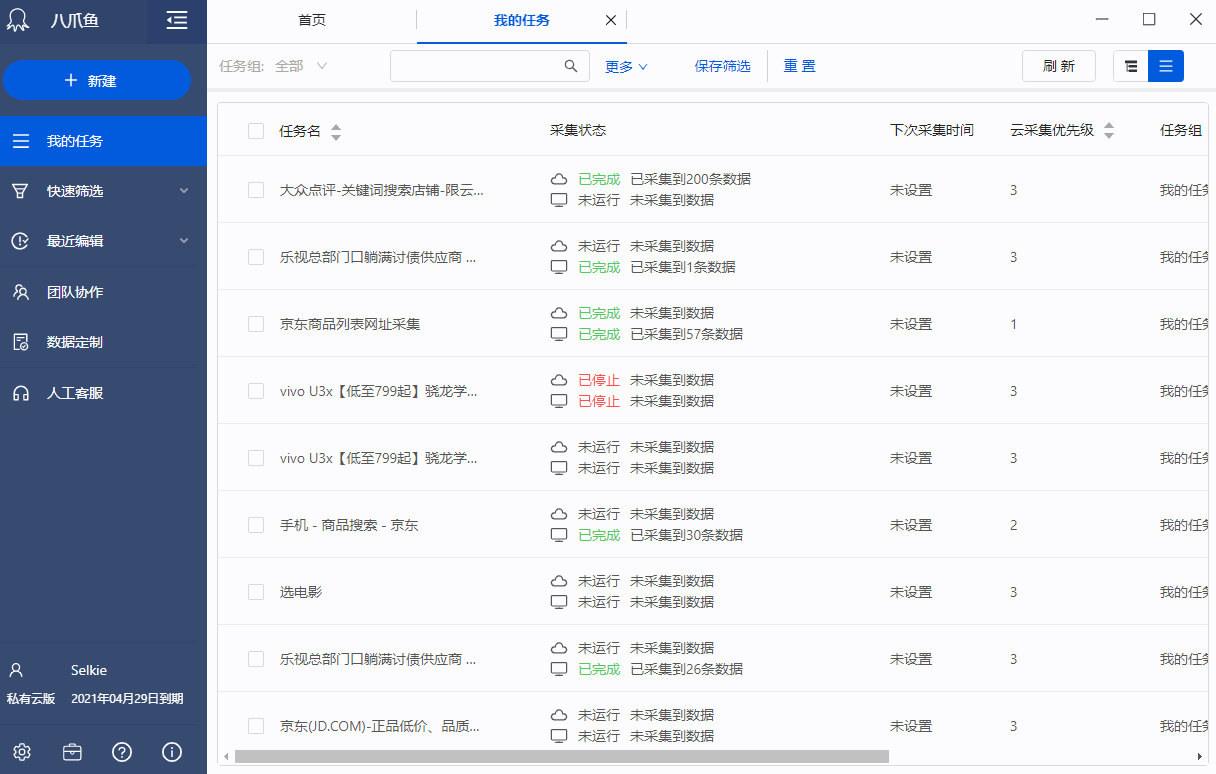Image resolution: width=1216 pixels, height=774 pixels.
Task: Open settings gear icon in sidebar footer
Action: tap(22, 752)
